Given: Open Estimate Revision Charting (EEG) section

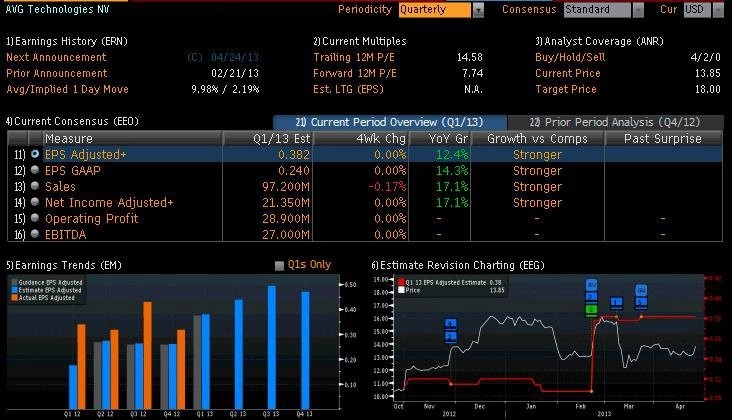Looking at the screenshot, I should tap(458, 265).
